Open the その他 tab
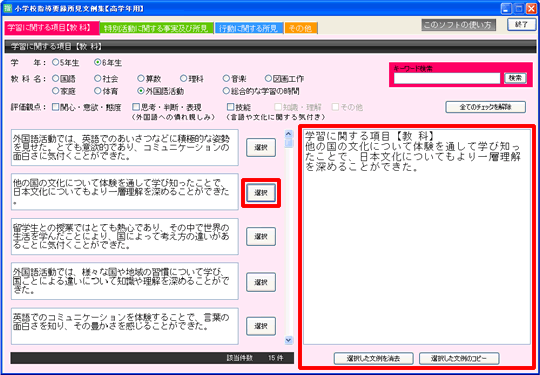This screenshot has width=540, height=375. pos(301,29)
